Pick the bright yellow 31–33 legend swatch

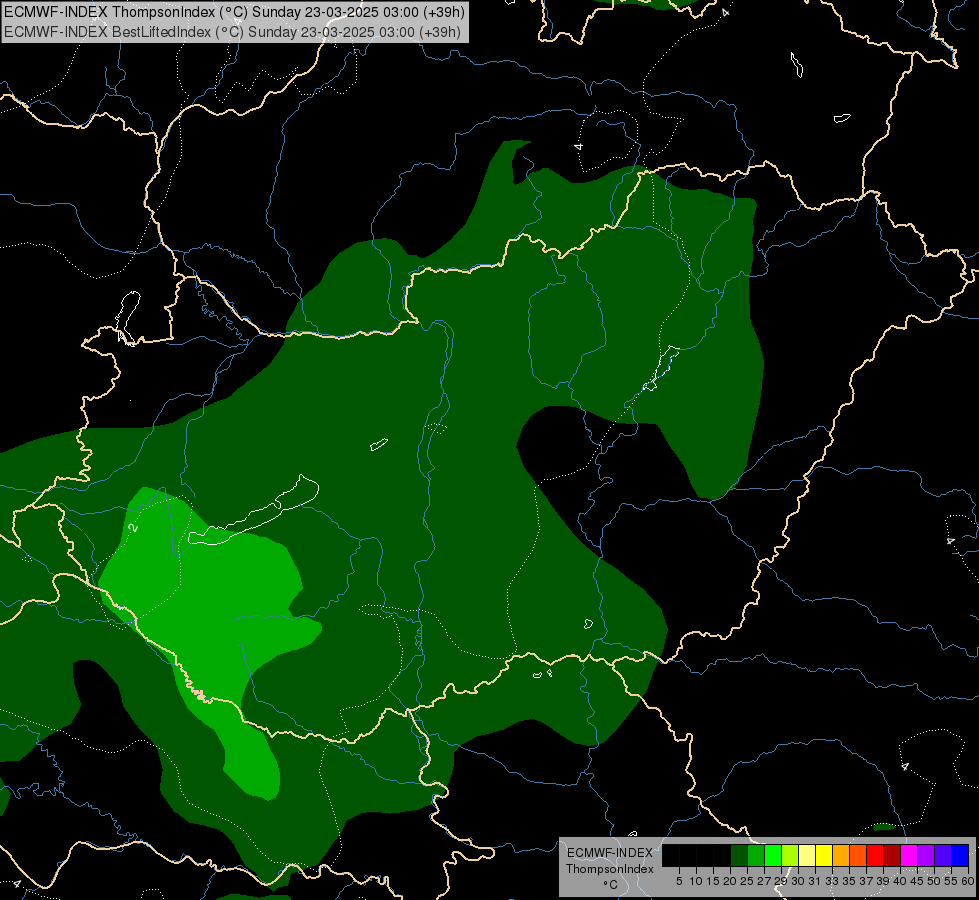point(824,856)
